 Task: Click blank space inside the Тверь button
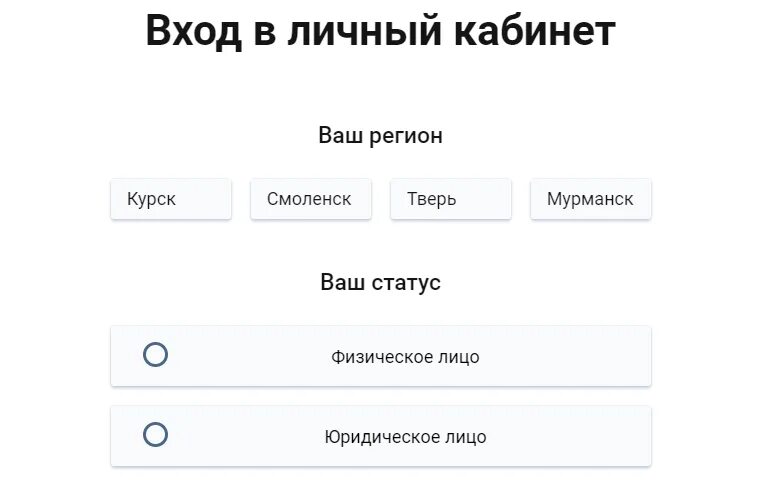[485, 199]
